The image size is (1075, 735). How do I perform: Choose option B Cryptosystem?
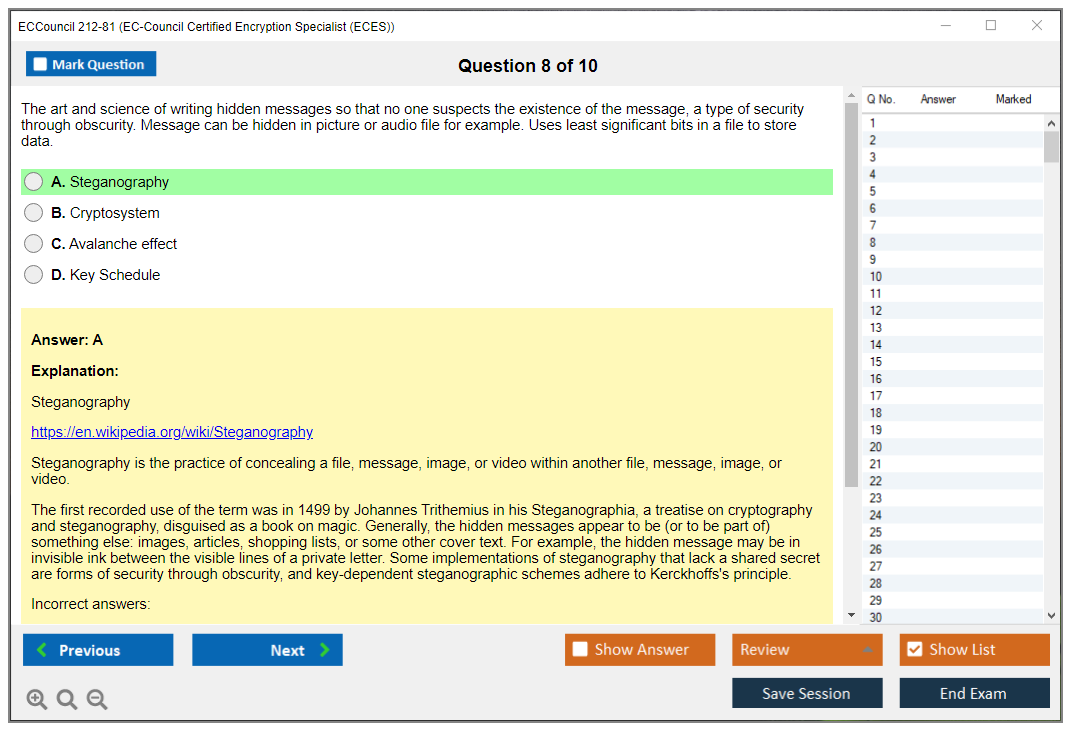coord(34,213)
